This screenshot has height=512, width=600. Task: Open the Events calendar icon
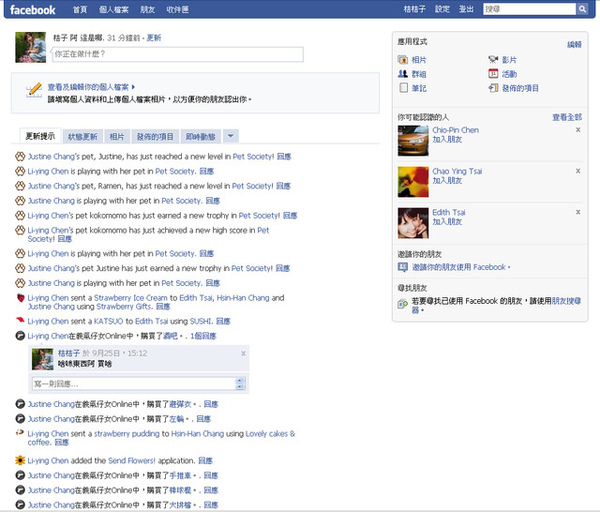[493, 73]
